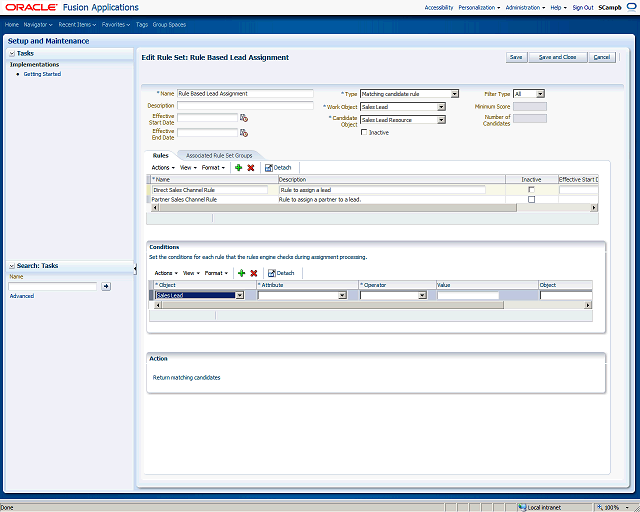Image resolution: width=640 pixels, height=512 pixels.
Task: Collapse the Search: Tasks panel
Action: click(x=12, y=266)
